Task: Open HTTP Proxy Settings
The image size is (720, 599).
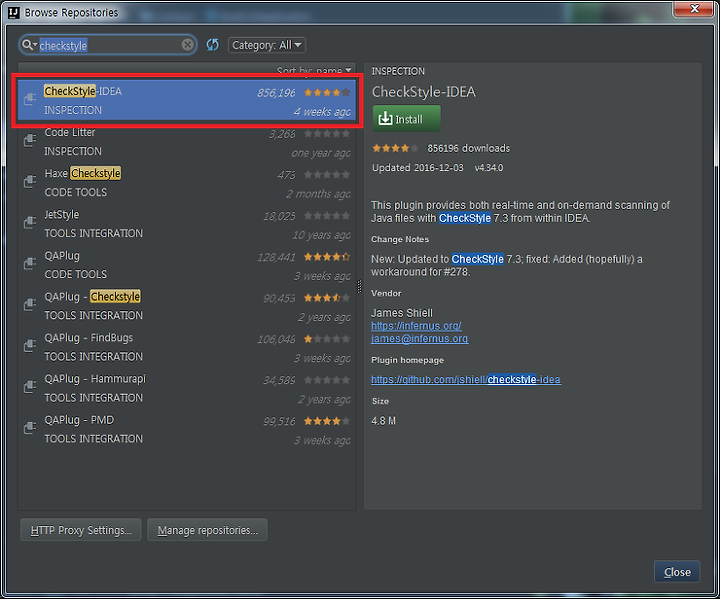Action: coord(81,530)
